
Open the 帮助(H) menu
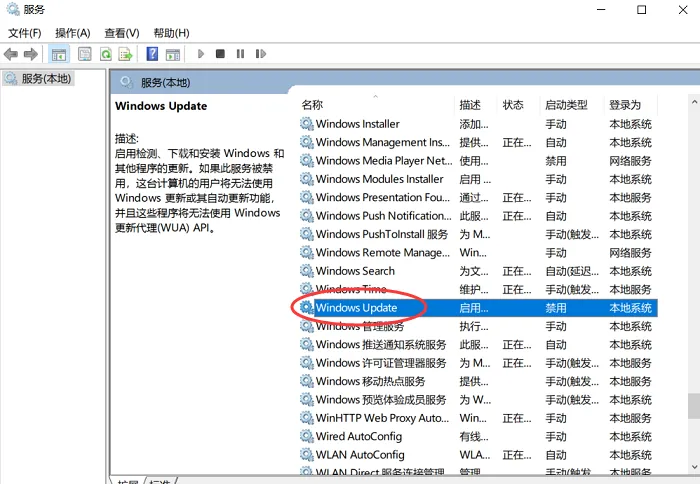tap(171, 33)
